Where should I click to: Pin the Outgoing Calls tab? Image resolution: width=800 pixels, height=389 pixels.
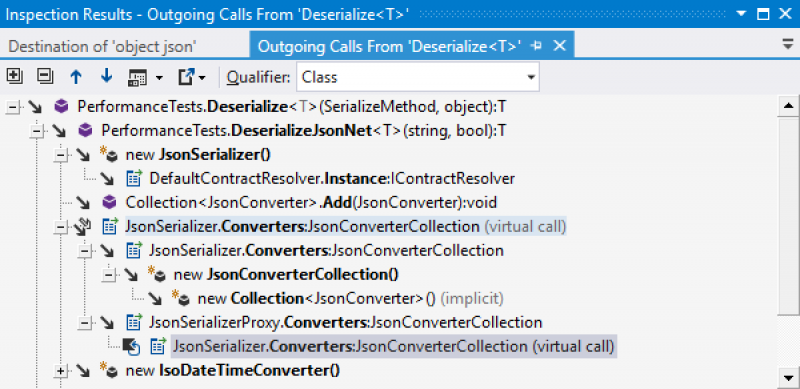536,46
